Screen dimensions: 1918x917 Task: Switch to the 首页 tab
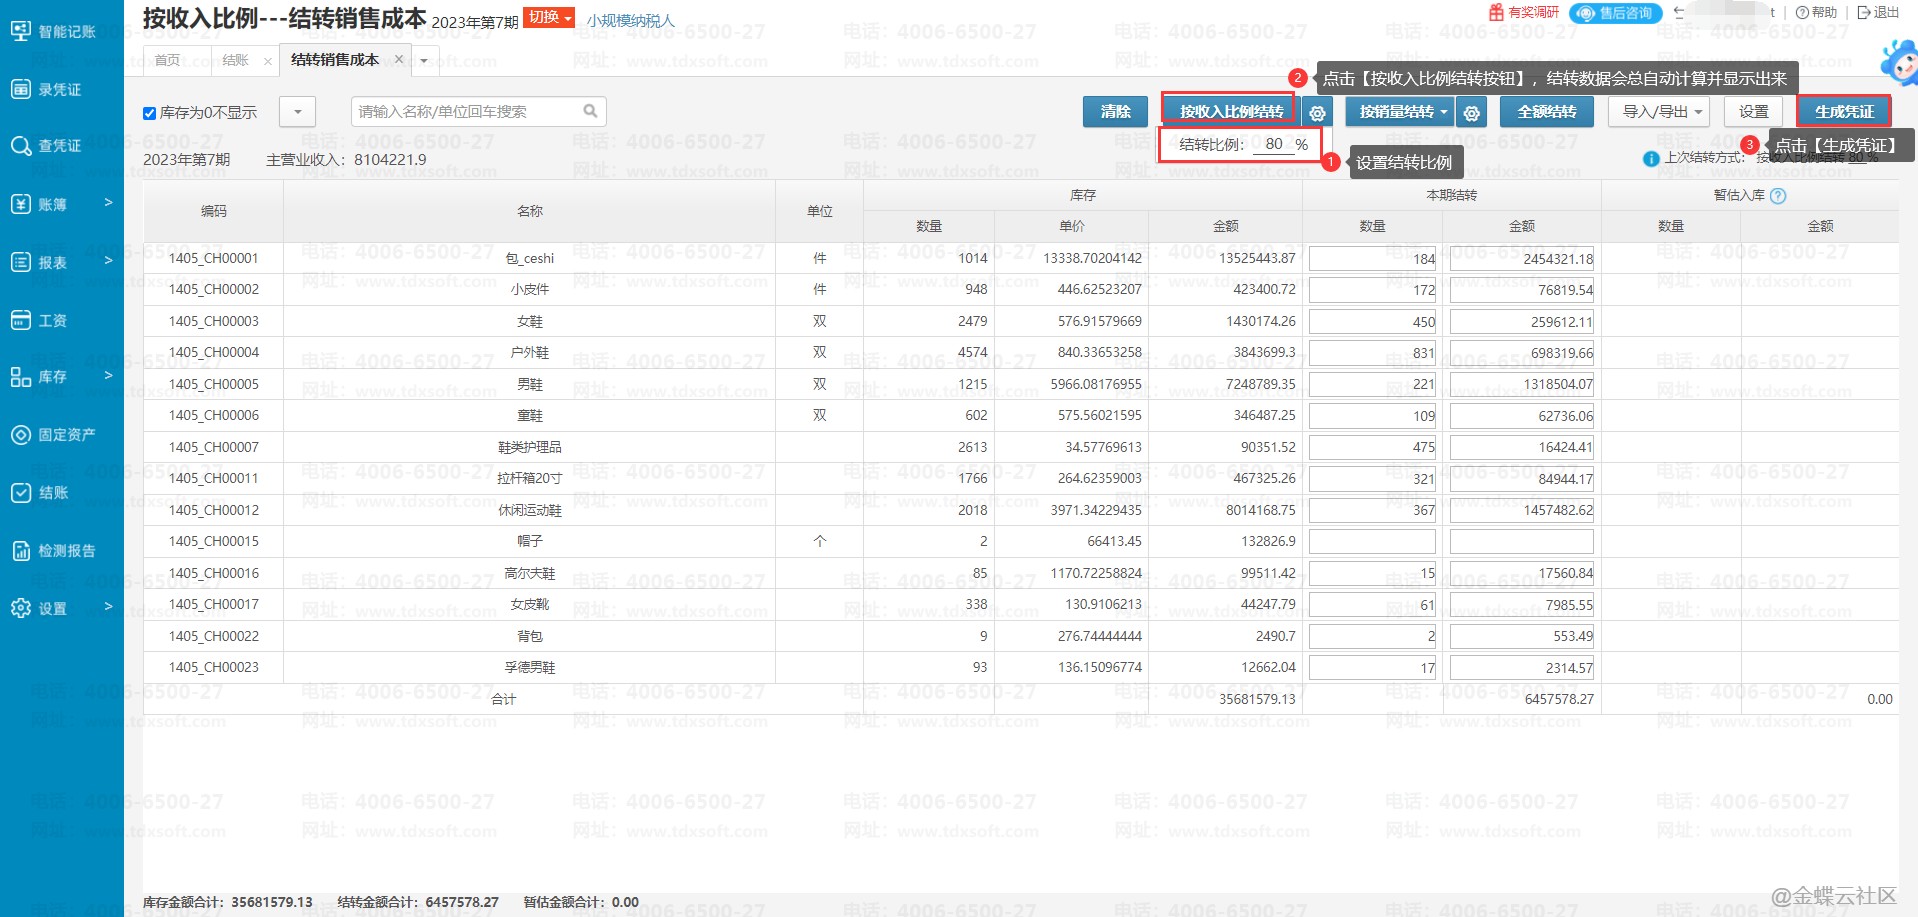[168, 60]
